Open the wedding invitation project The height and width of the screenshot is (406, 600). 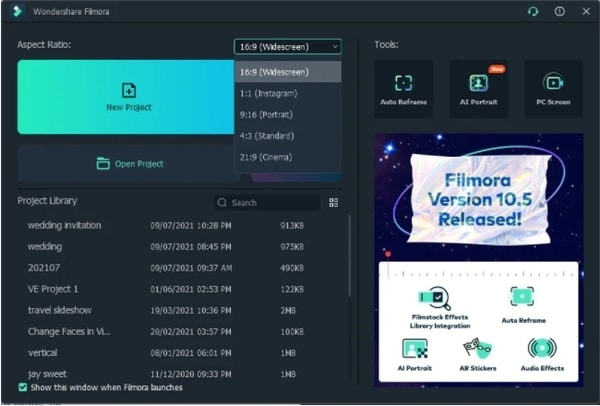(x=182, y=225)
